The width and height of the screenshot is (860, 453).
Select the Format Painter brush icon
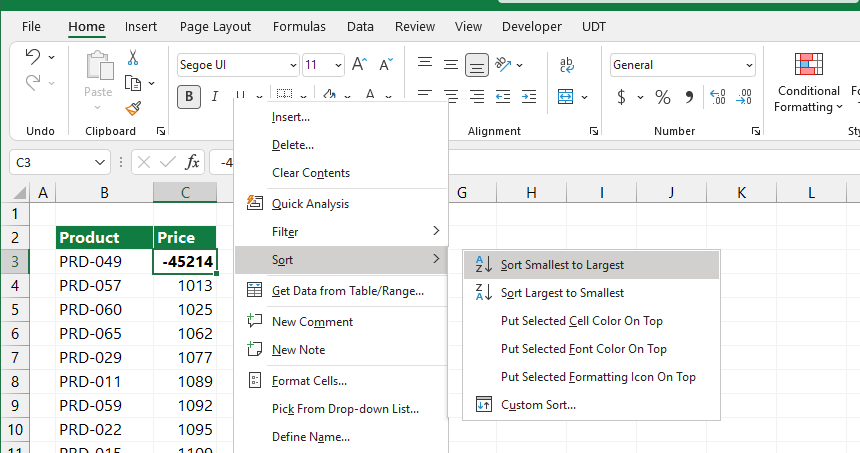coord(133,108)
